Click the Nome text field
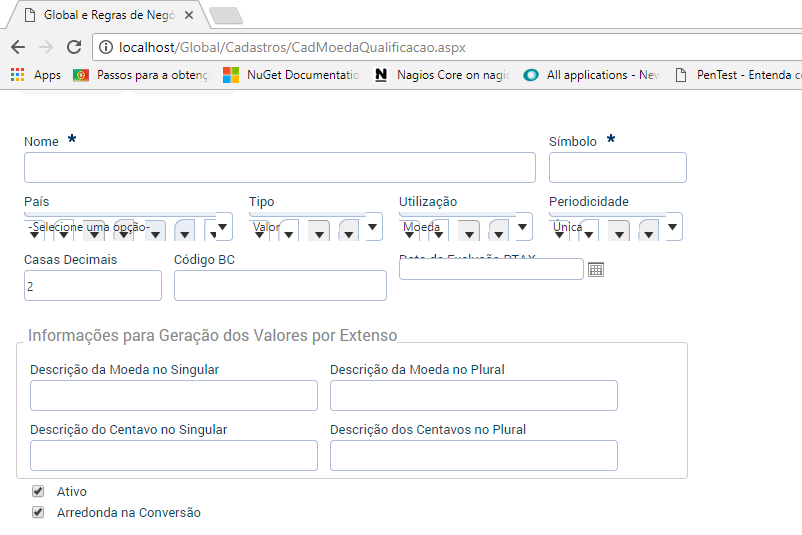 [280, 167]
